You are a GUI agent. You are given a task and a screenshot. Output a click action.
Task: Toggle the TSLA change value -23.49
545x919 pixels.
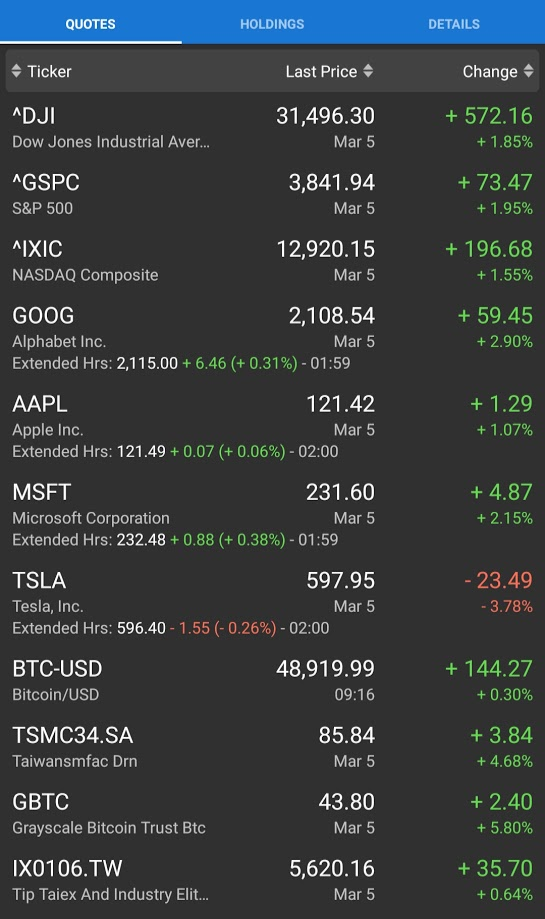(x=498, y=580)
